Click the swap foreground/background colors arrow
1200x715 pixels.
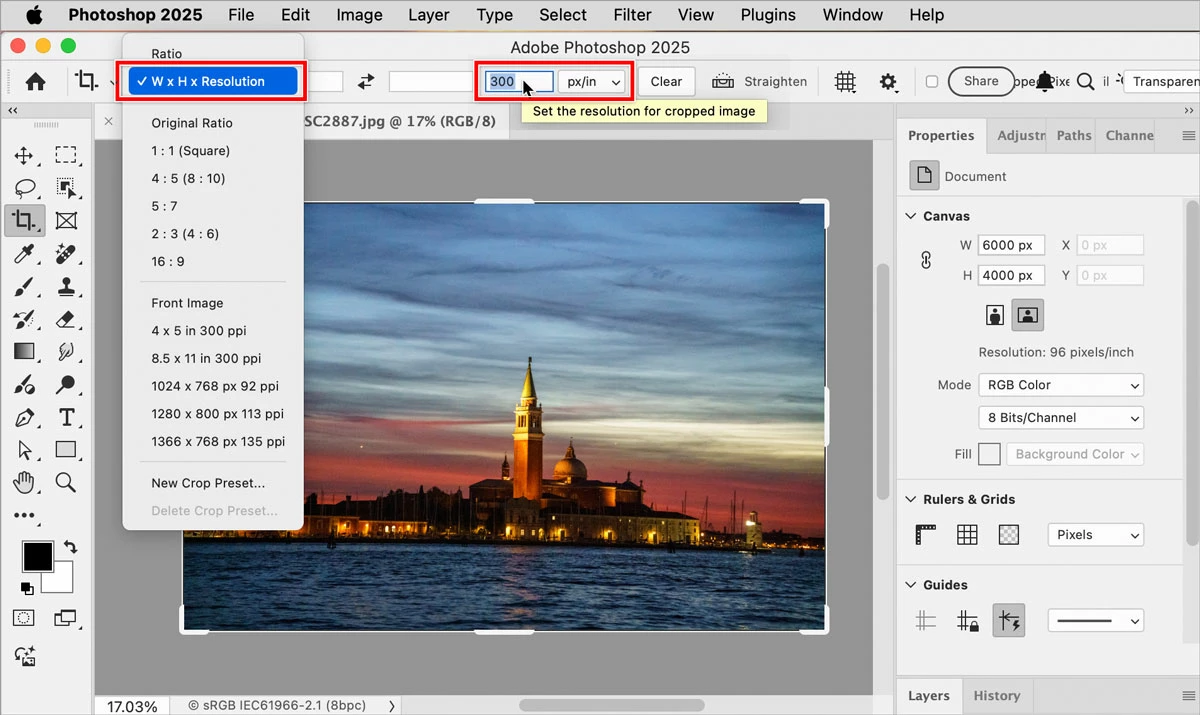click(x=69, y=547)
